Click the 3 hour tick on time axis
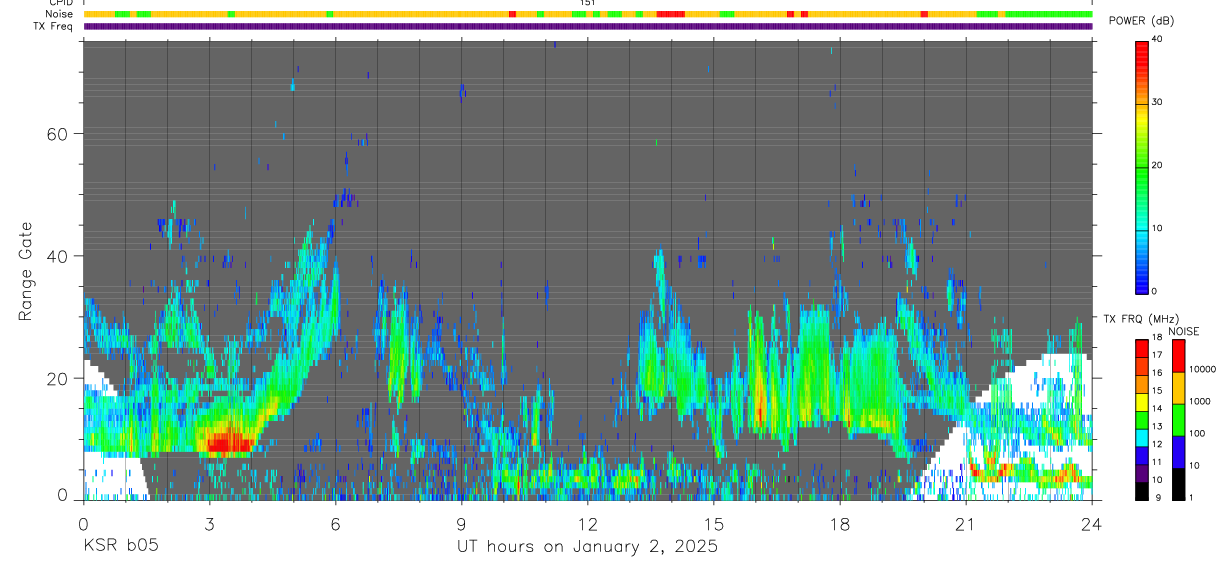This screenshot has width=1228, height=567. 209,523
